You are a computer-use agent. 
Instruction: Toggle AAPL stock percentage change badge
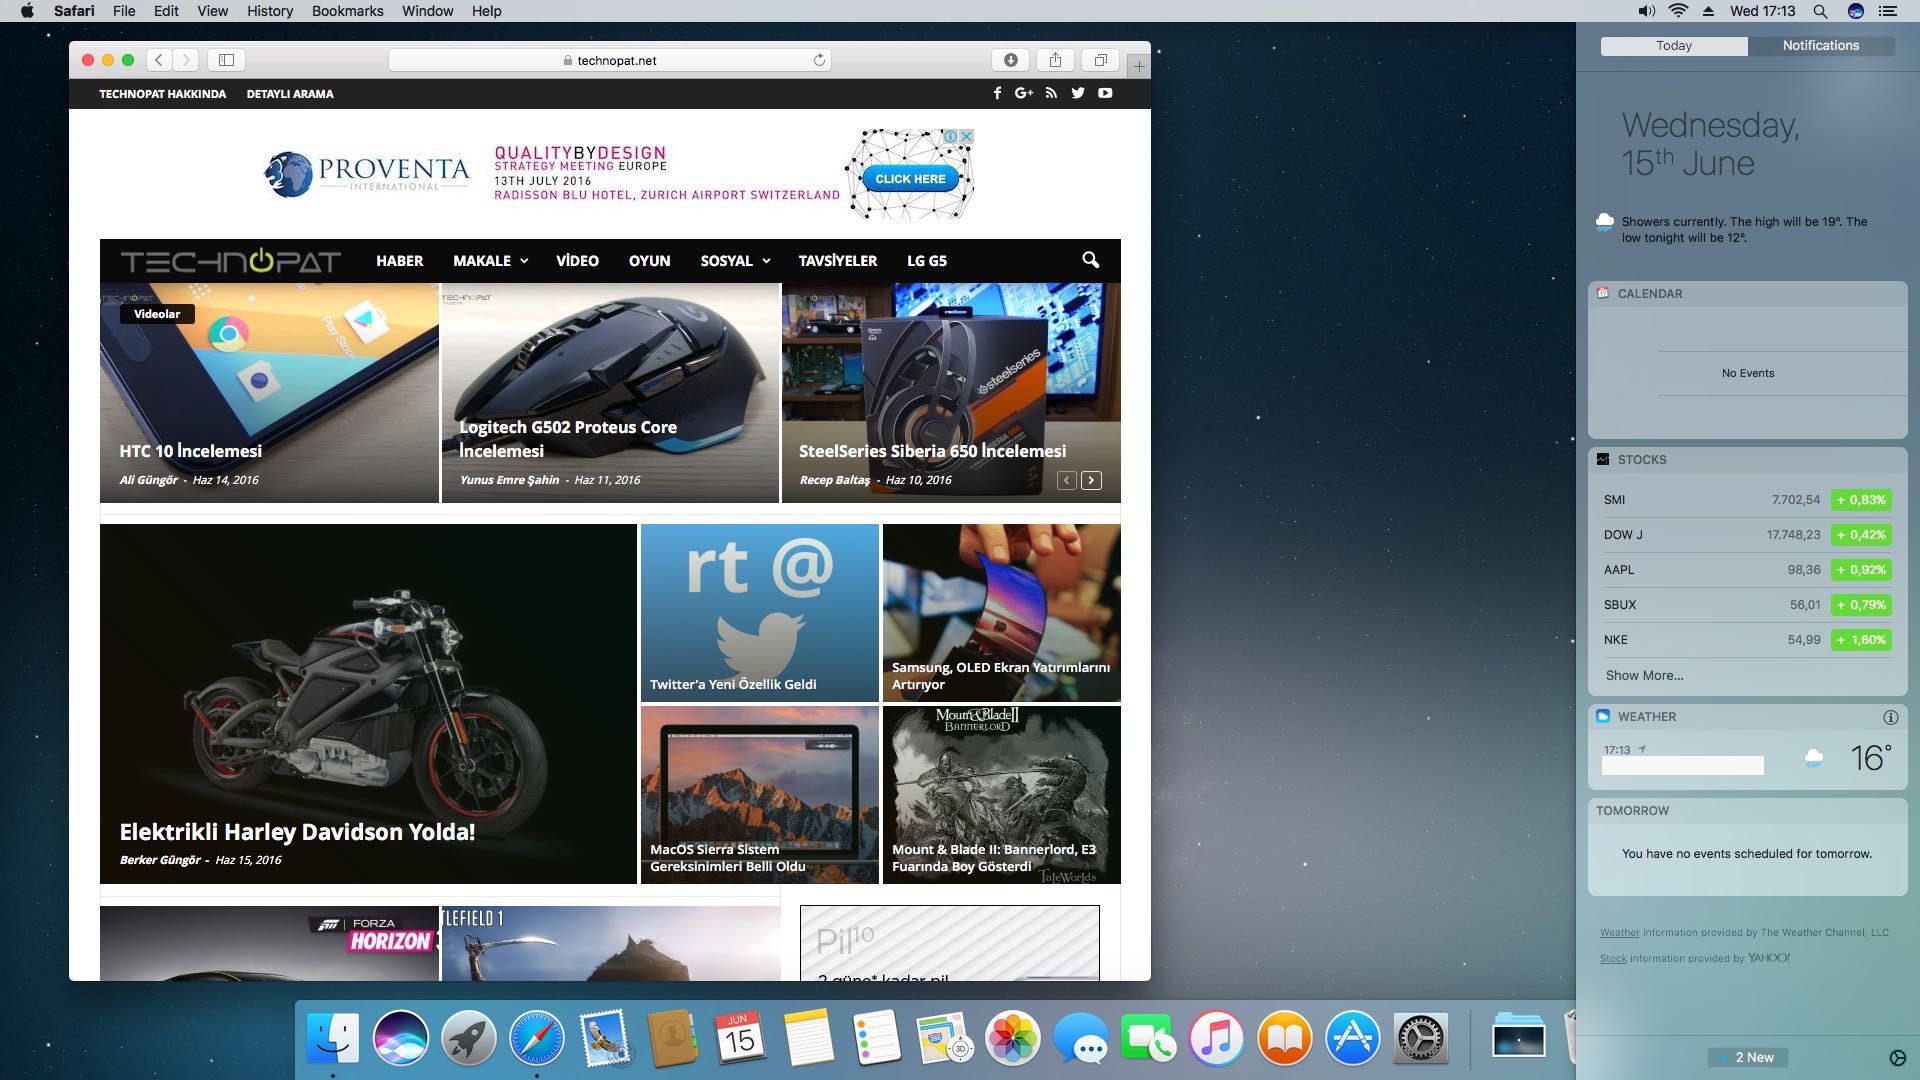[x=1861, y=570]
